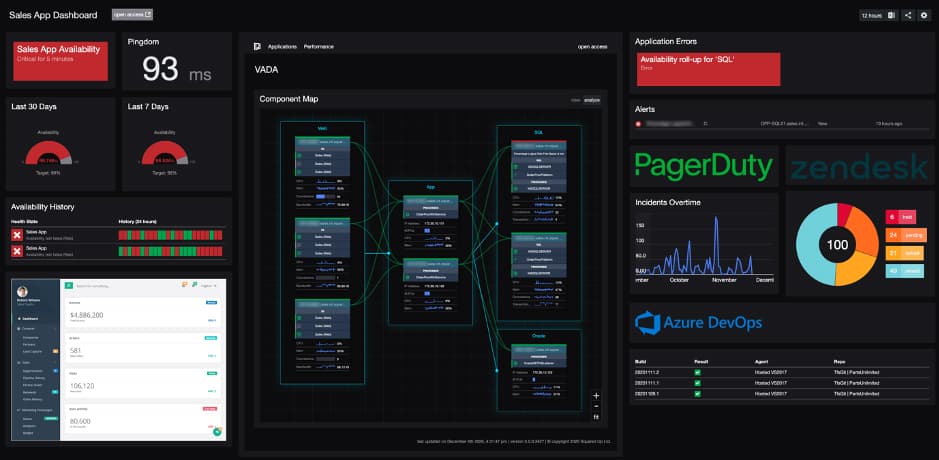Click user avatar in sales app sidebar
The height and width of the screenshot is (460, 939).
coord(22,290)
